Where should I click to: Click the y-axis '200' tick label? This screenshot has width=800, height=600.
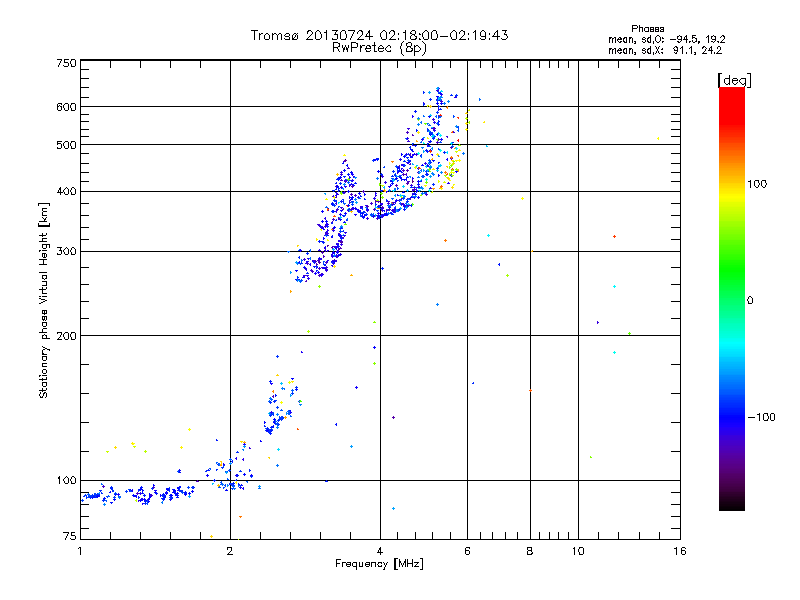(x=66, y=336)
